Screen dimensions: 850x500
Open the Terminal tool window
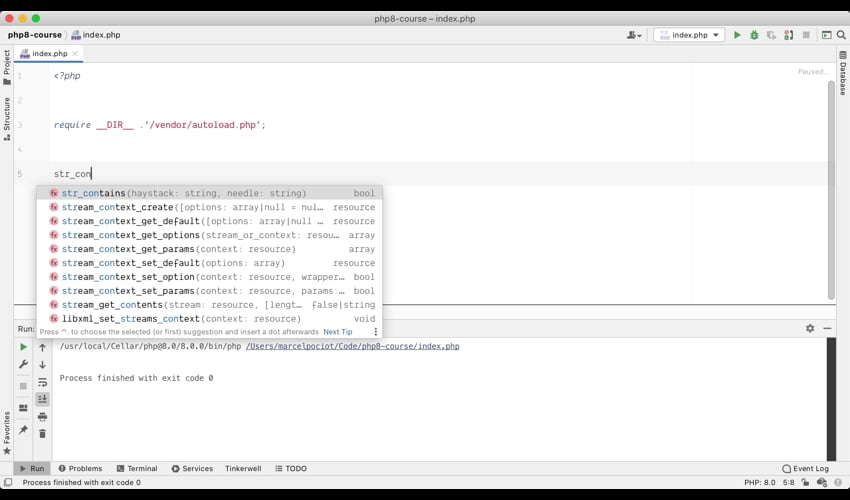tap(137, 469)
